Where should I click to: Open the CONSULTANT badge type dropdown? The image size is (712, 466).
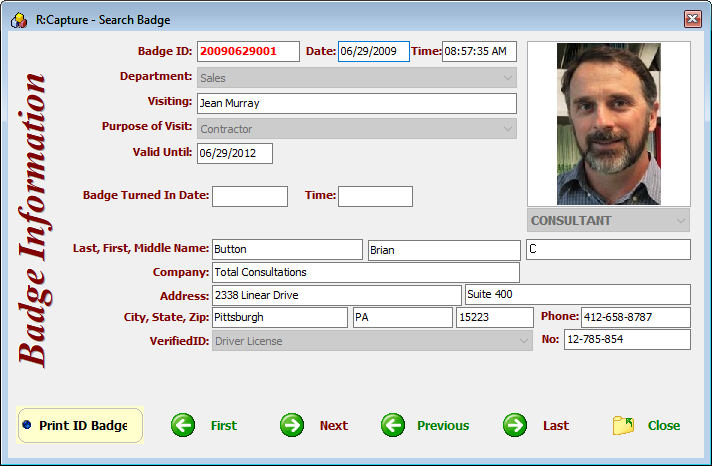(x=608, y=220)
